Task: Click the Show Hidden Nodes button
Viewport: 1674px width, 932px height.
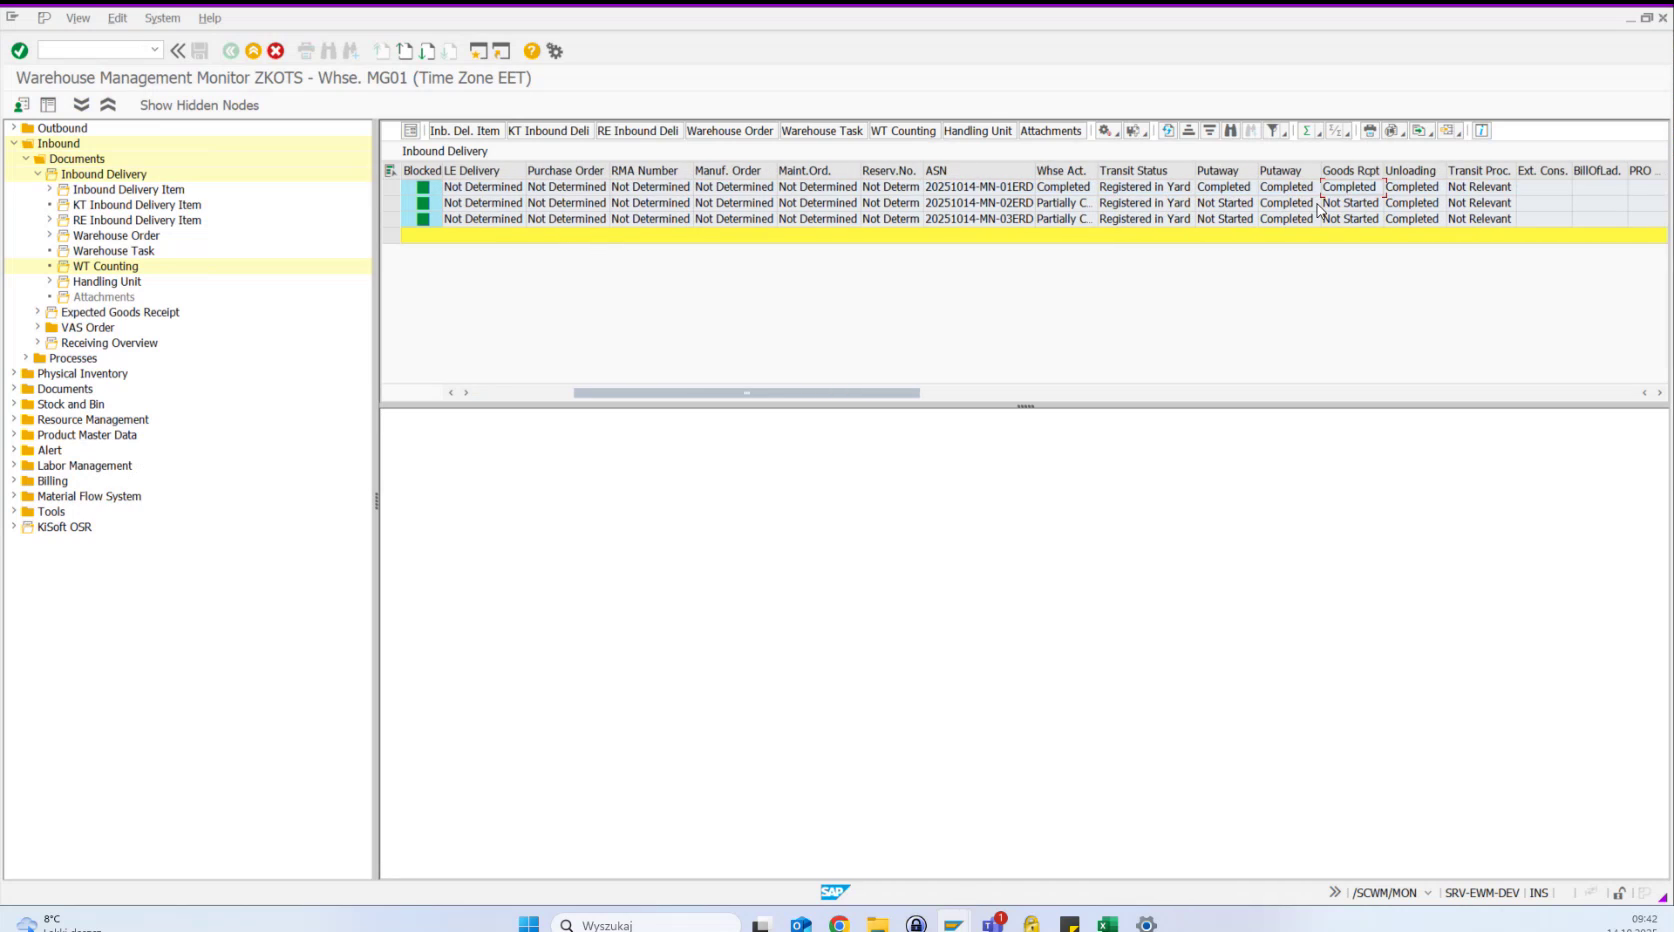Action: coord(198,105)
